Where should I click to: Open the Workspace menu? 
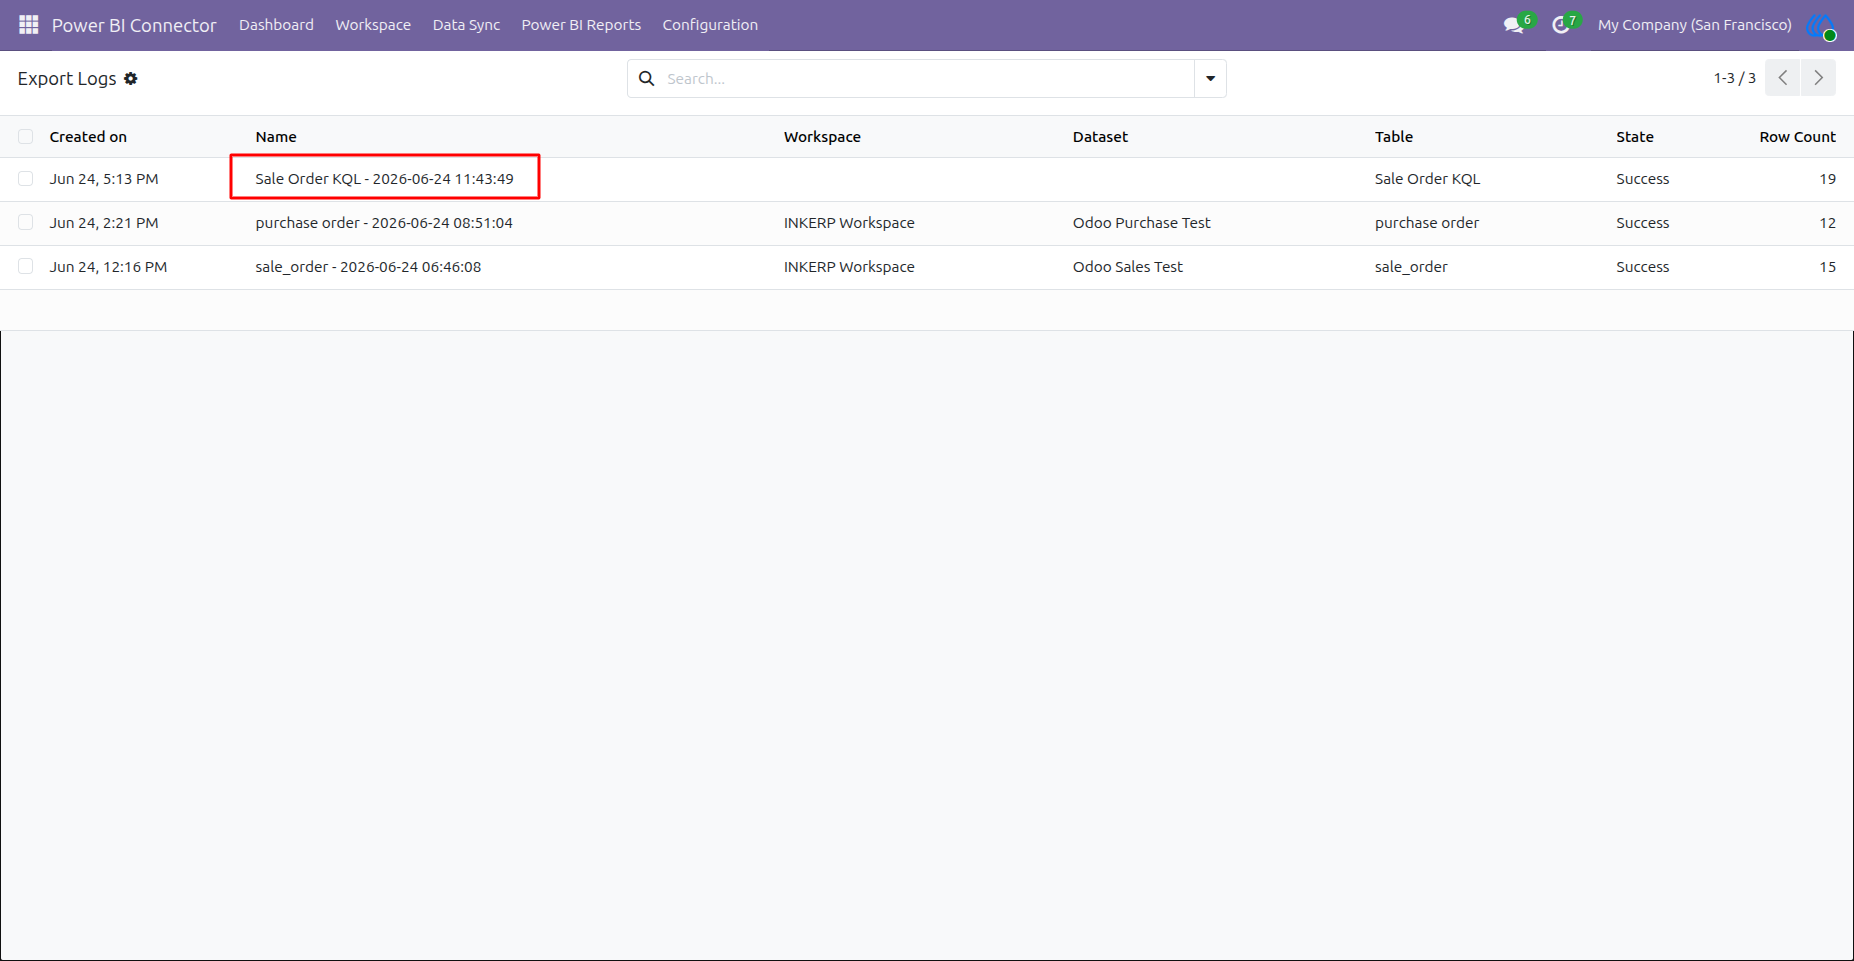pos(373,25)
